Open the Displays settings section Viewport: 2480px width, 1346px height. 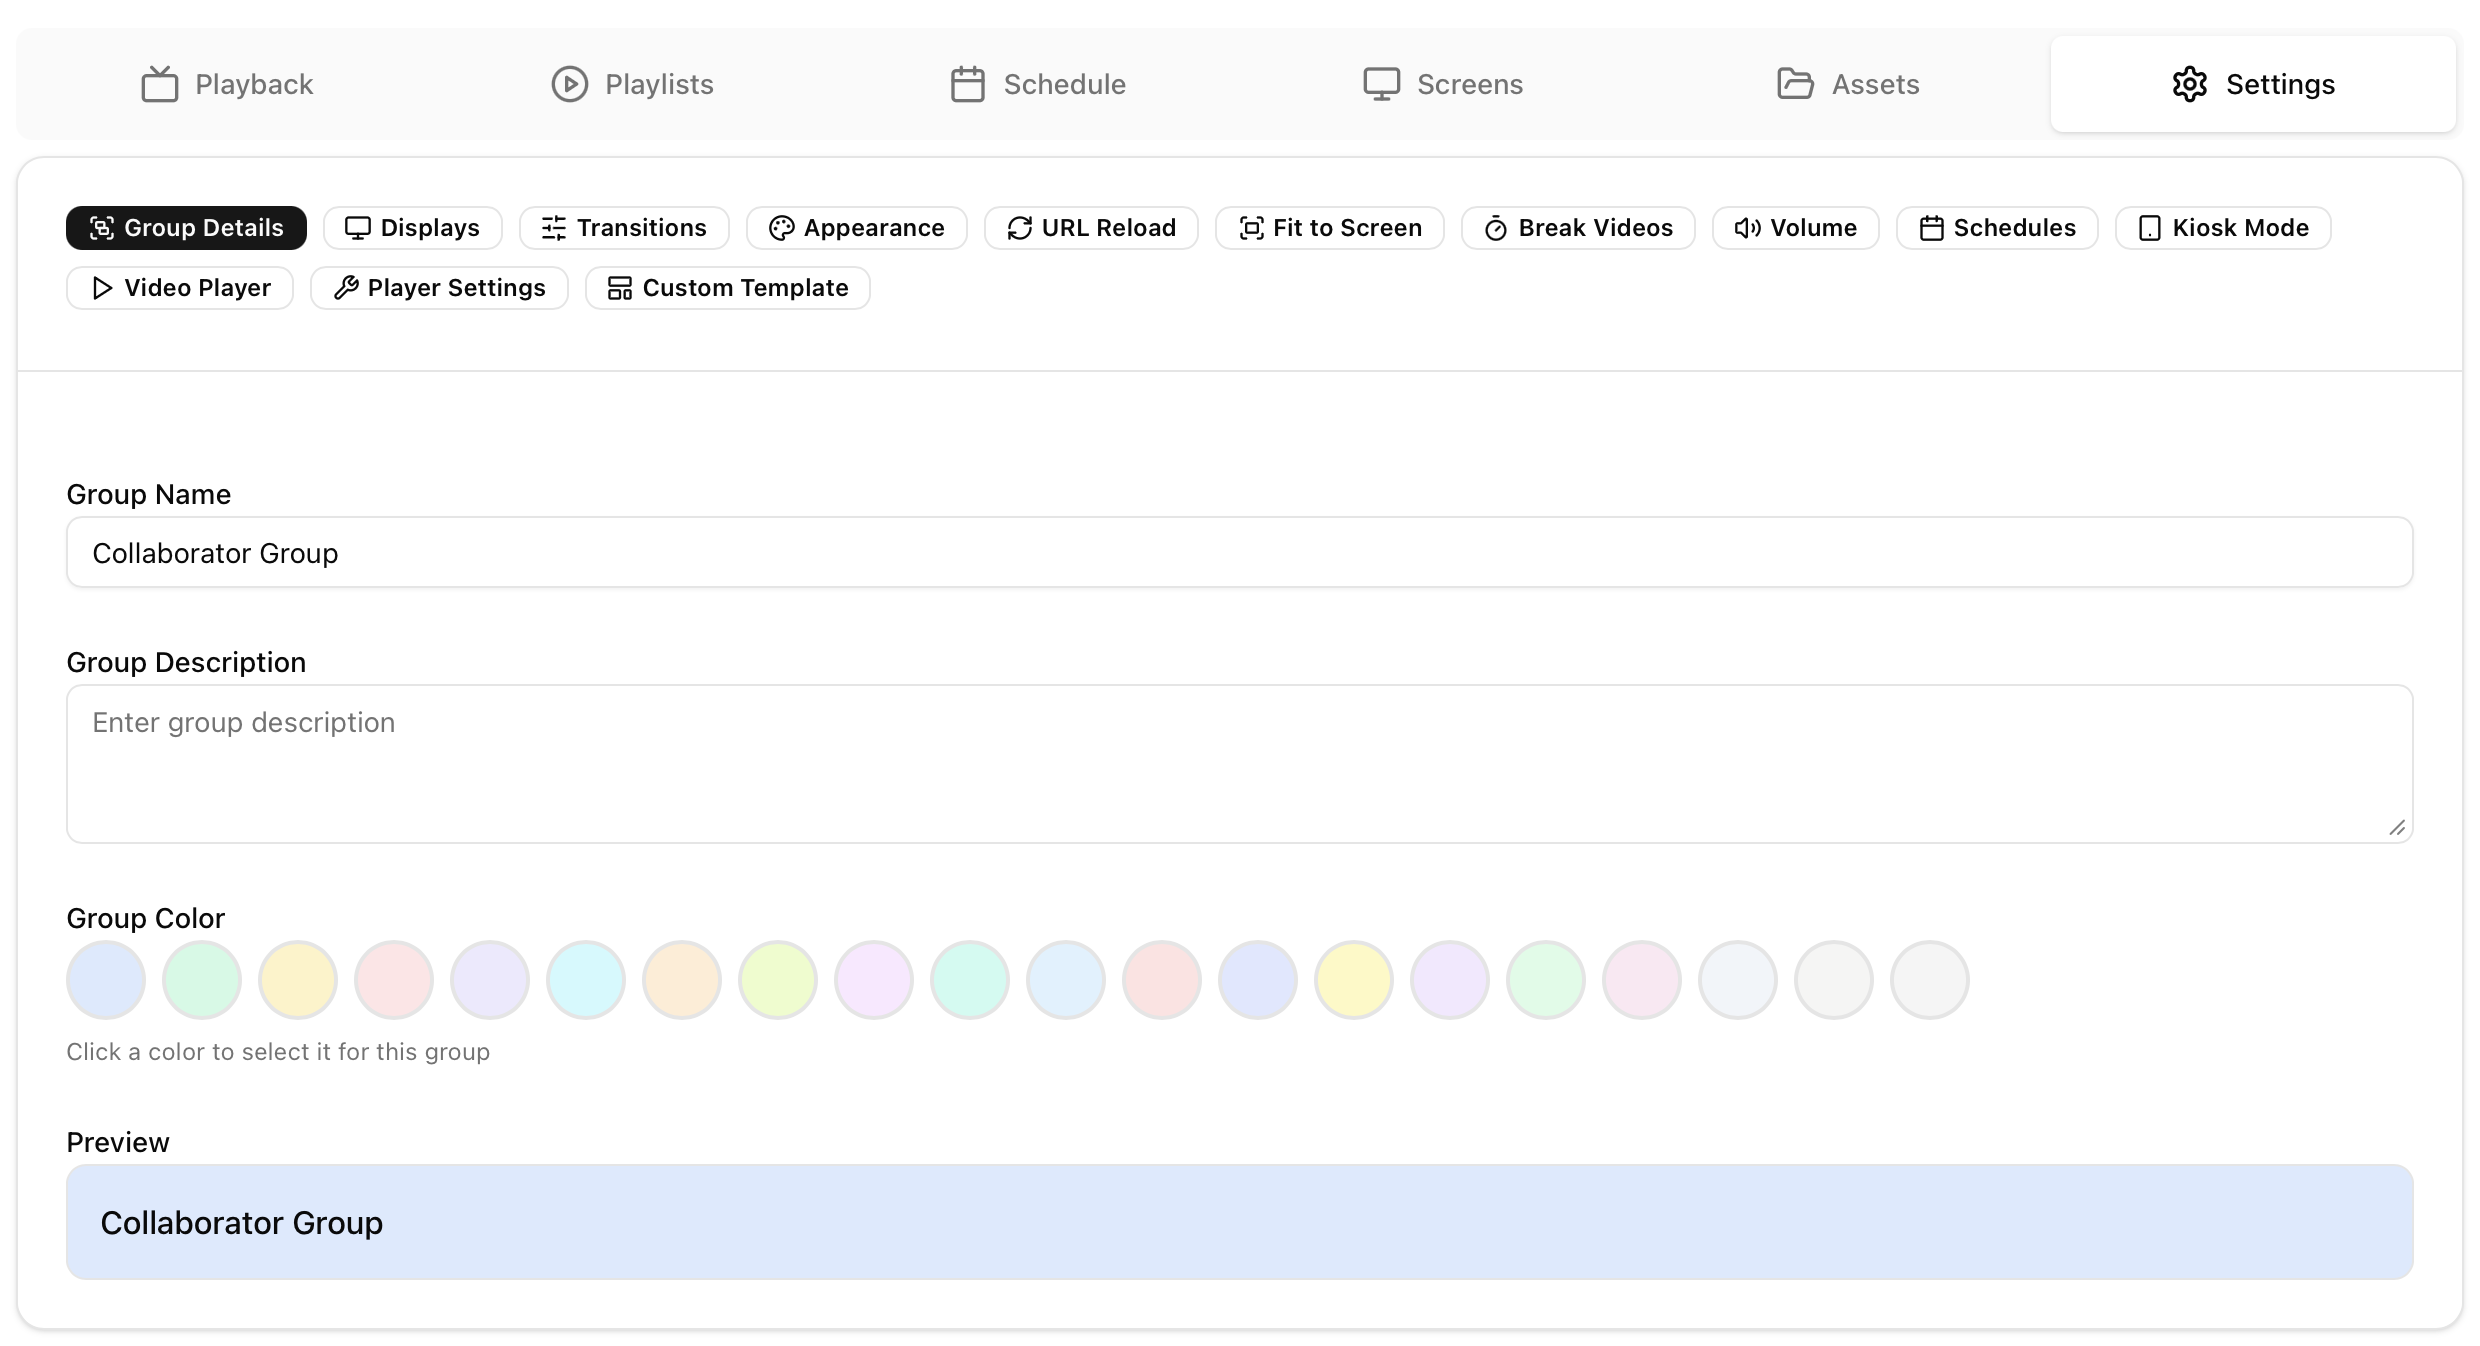[x=412, y=228]
